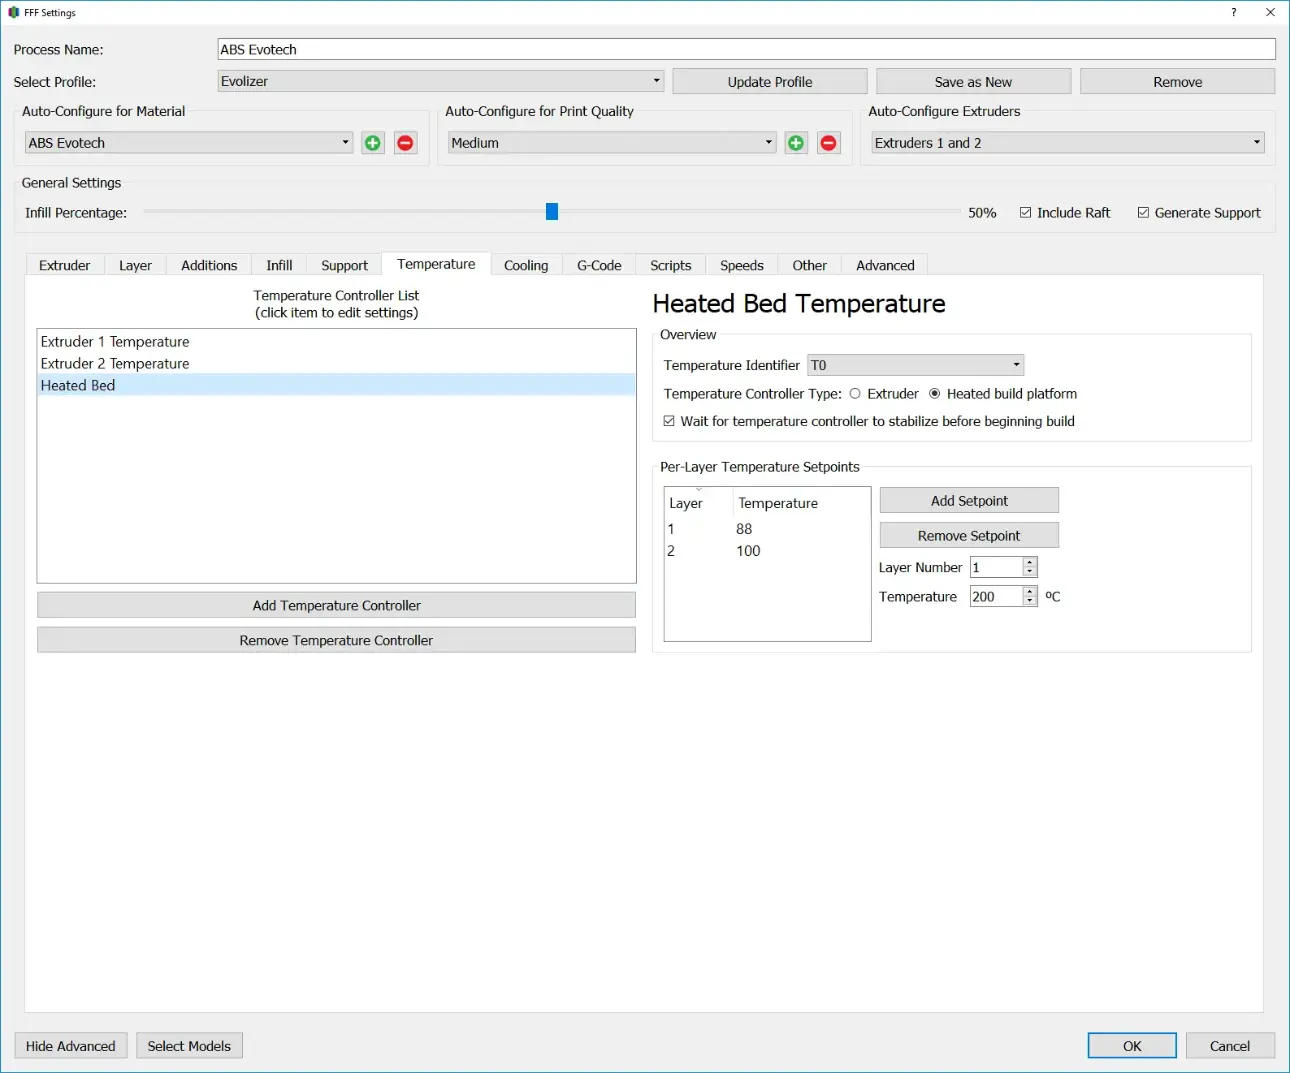The width and height of the screenshot is (1290, 1073).
Task: Click the Remove Setpoint button
Action: coord(969,535)
